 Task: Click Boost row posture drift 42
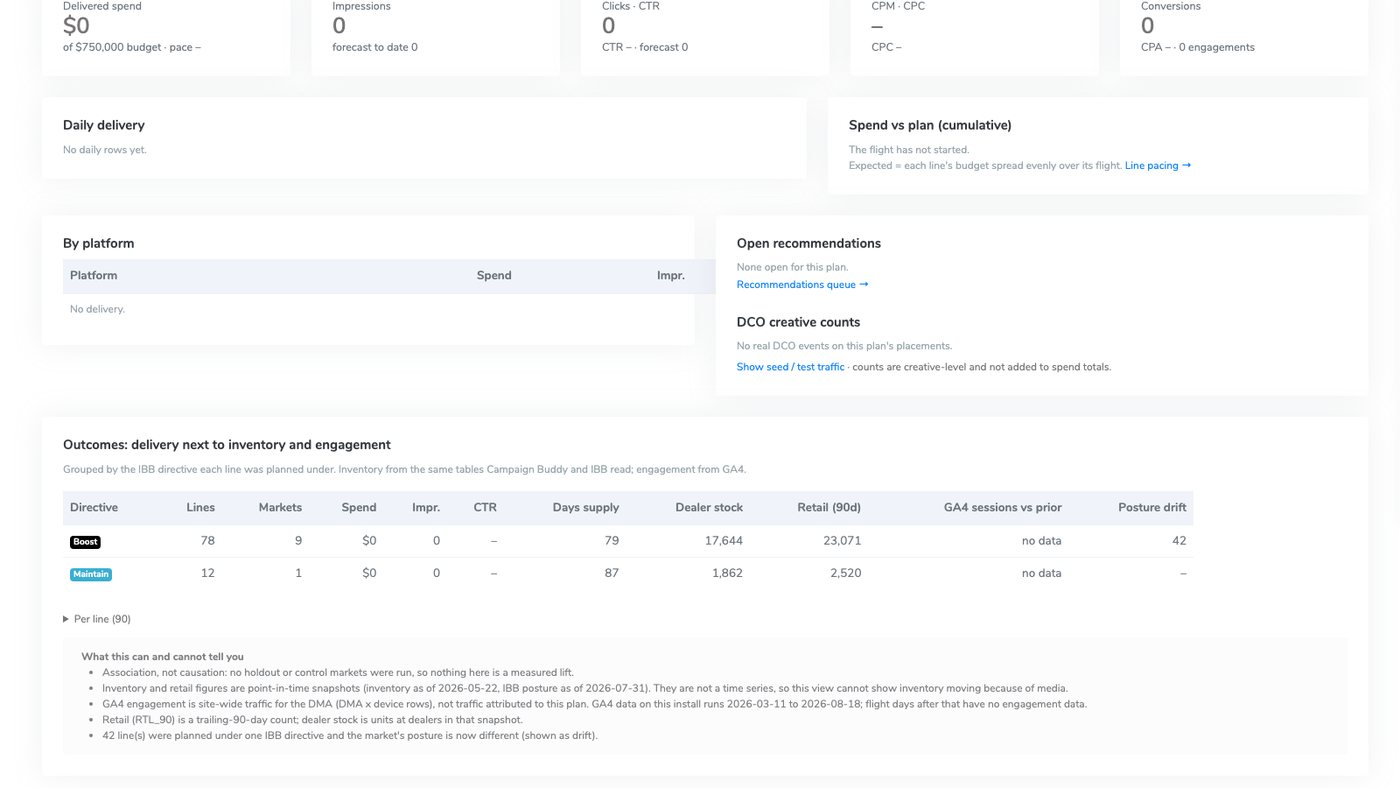tap(1179, 541)
